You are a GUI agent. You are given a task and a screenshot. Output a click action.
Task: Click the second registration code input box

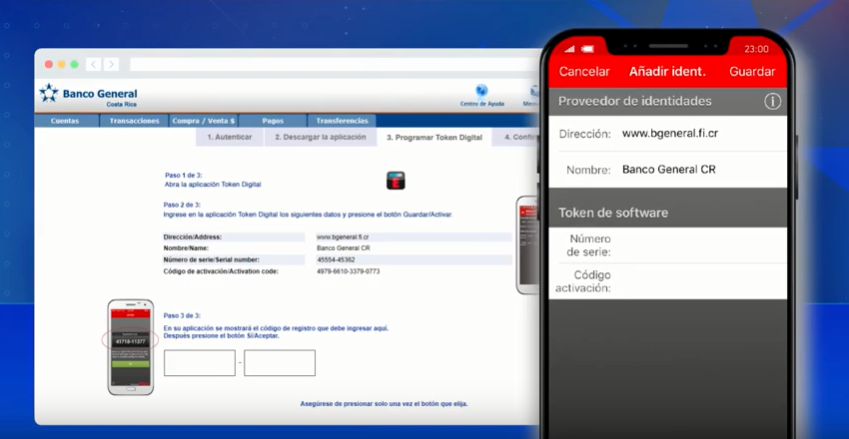click(x=279, y=363)
